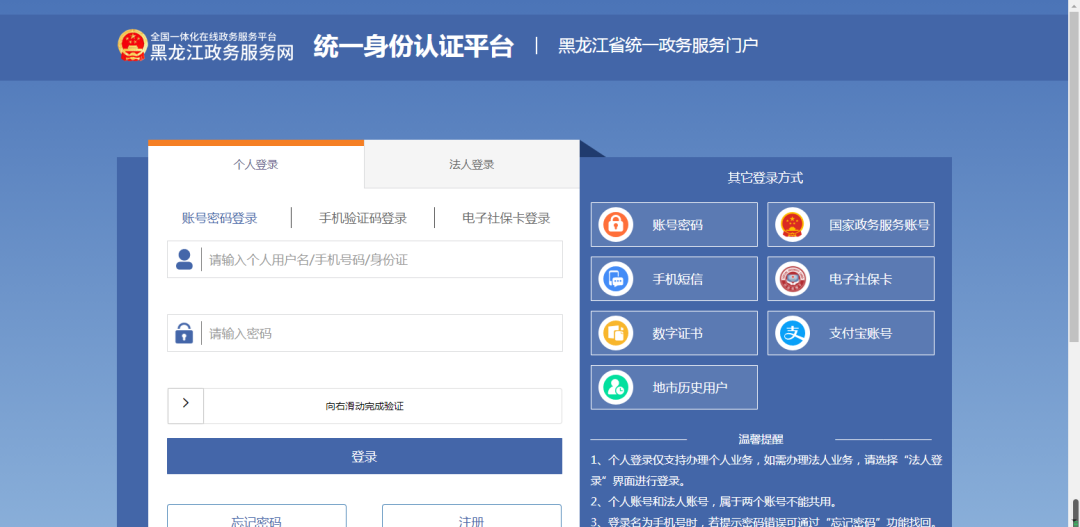Click the social security card icon for 电子社保卡
1080x527 pixels.
792,279
